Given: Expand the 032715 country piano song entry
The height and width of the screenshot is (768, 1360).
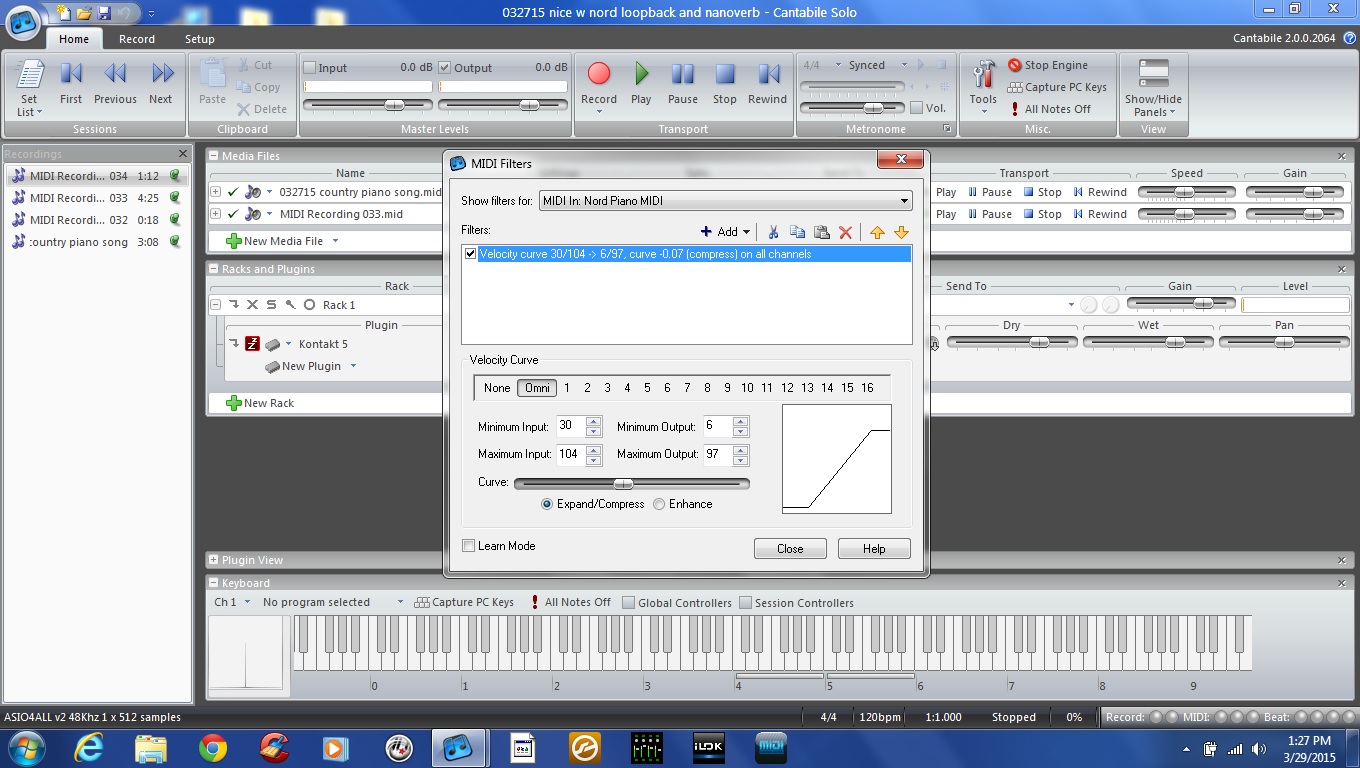Looking at the screenshot, I should (x=215, y=192).
